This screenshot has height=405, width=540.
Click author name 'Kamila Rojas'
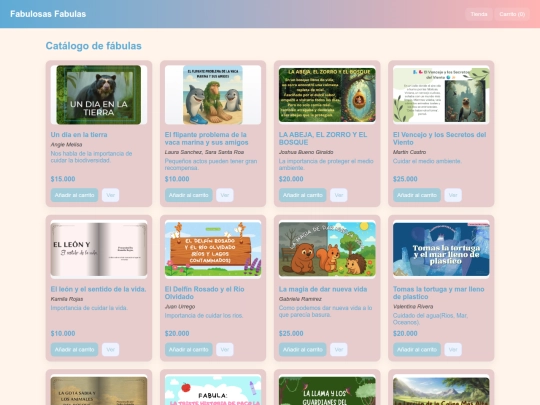click(67, 299)
